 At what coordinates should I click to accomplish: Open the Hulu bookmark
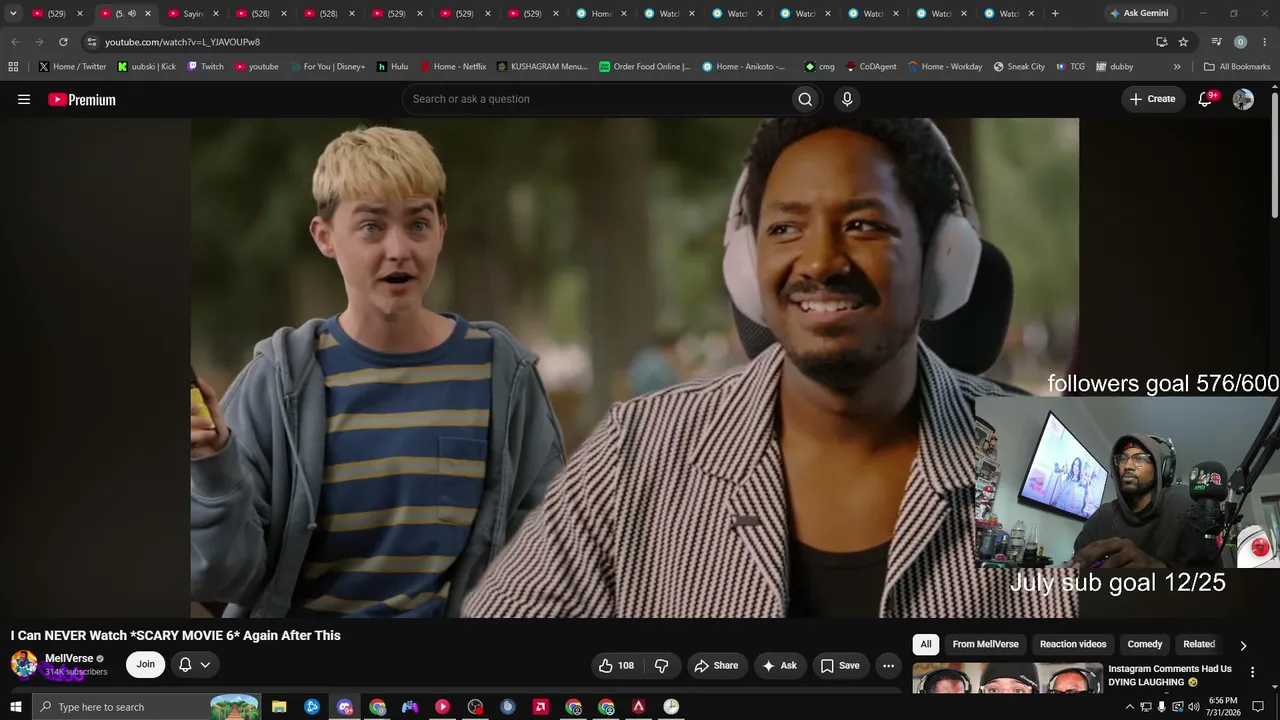click(393, 67)
